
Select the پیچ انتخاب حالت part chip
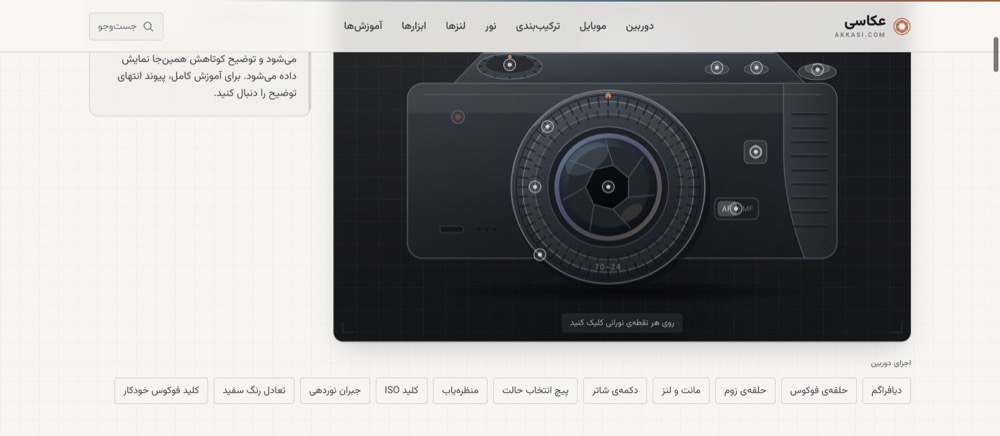pos(535,391)
